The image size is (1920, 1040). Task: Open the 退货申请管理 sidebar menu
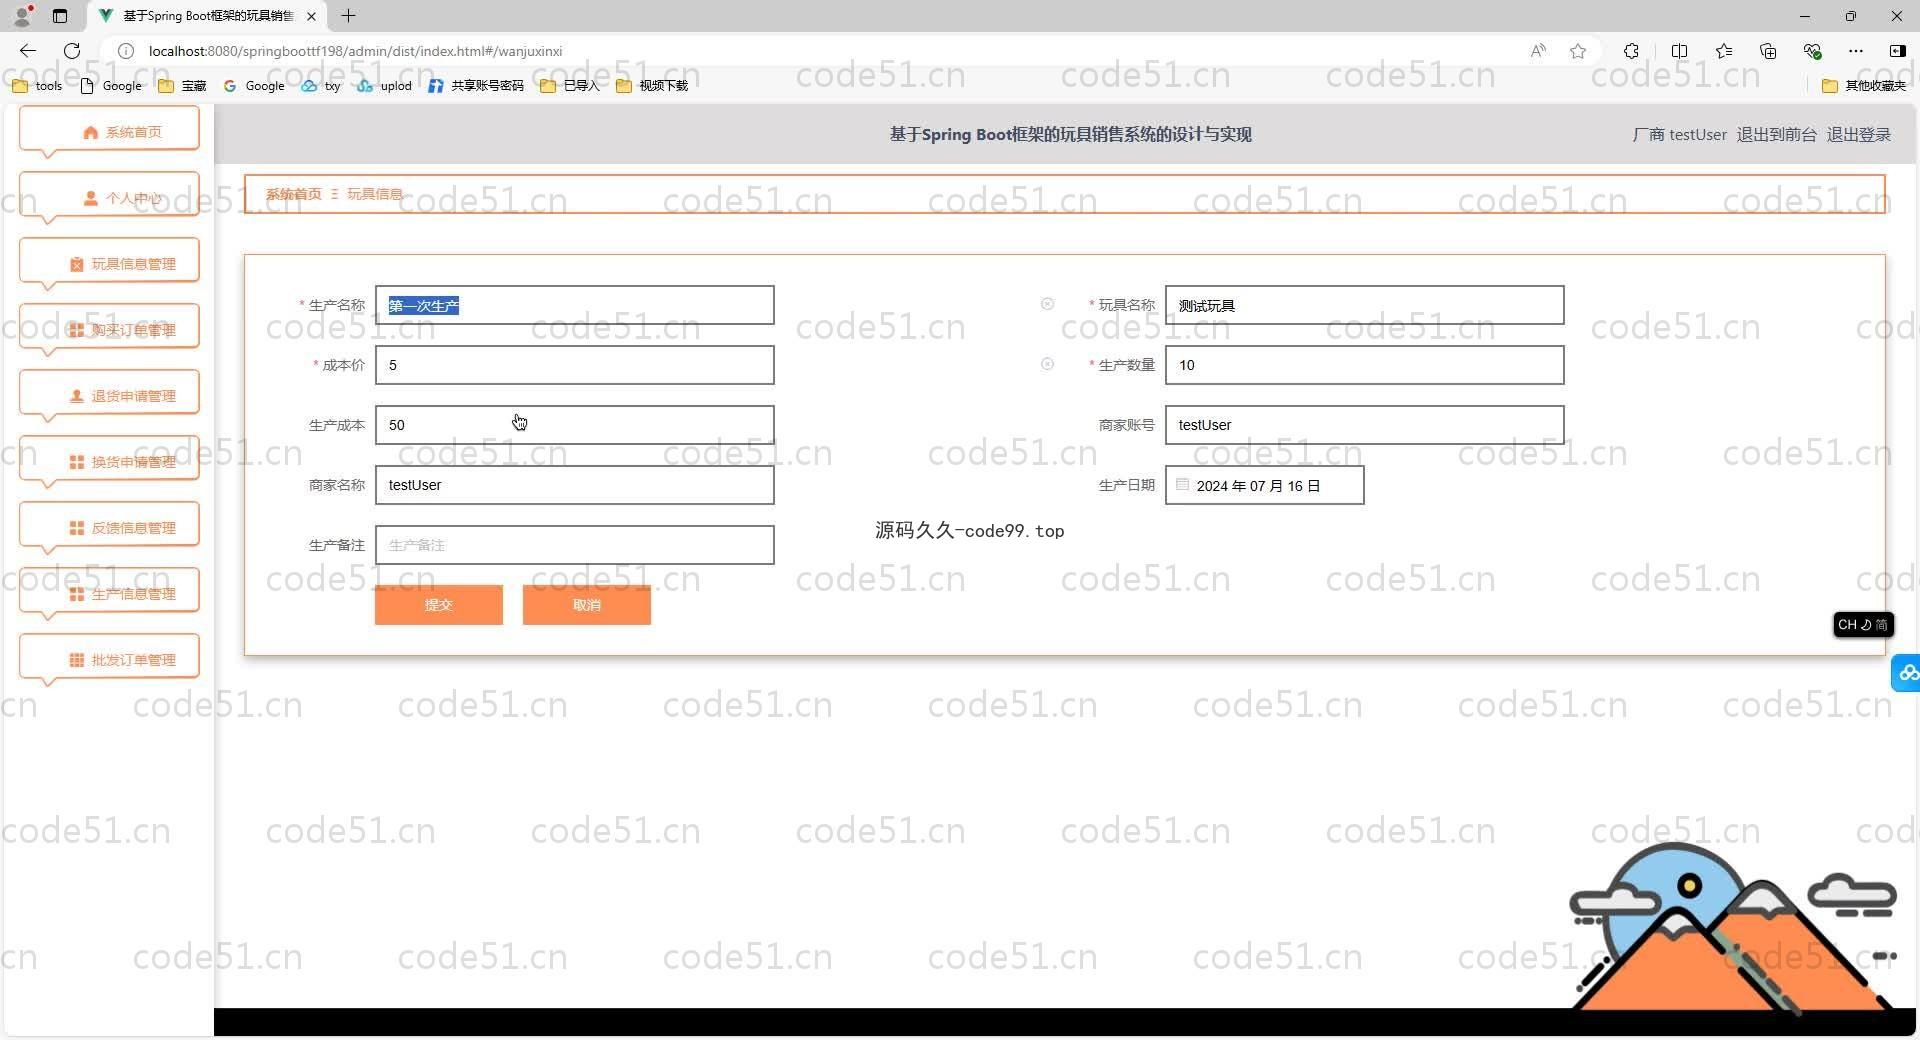point(109,395)
